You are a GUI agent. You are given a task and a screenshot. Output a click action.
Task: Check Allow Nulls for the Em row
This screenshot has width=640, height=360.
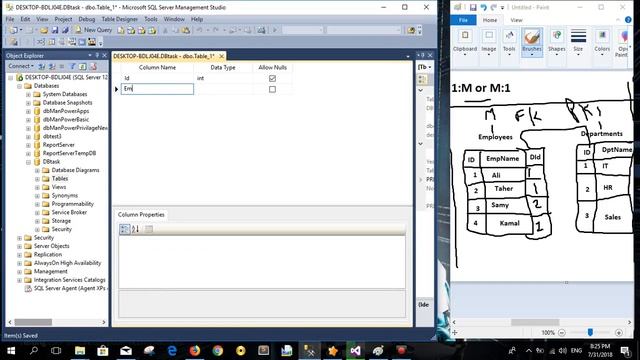pyautogui.click(x=272, y=89)
